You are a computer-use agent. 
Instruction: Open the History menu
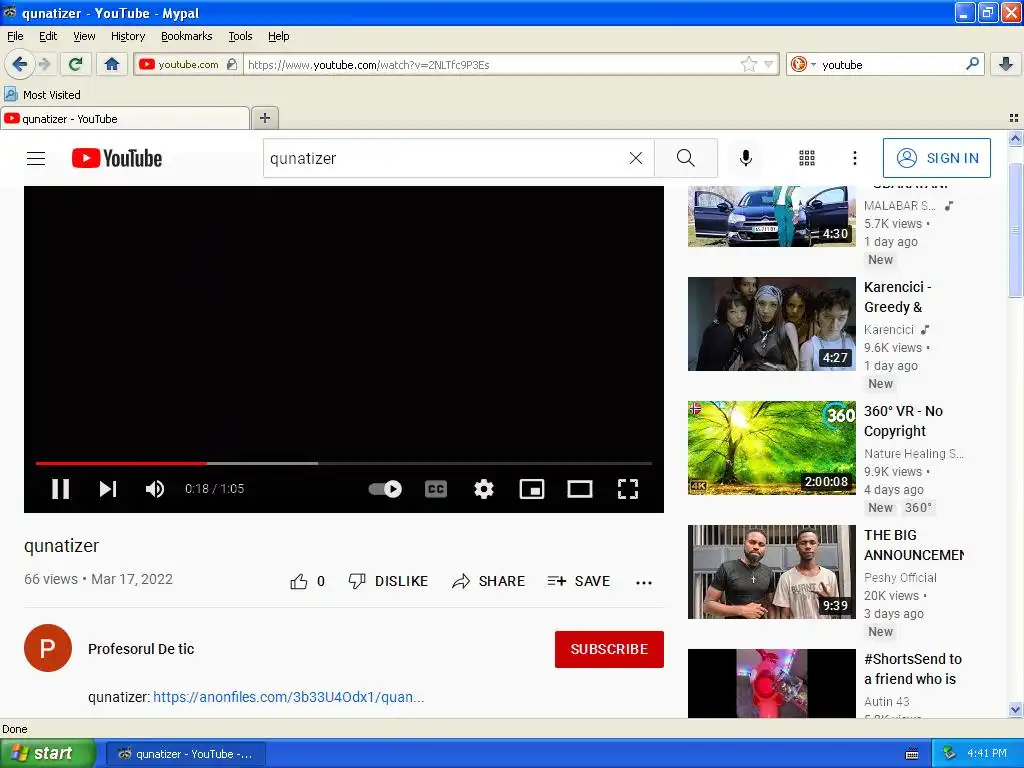coord(128,36)
